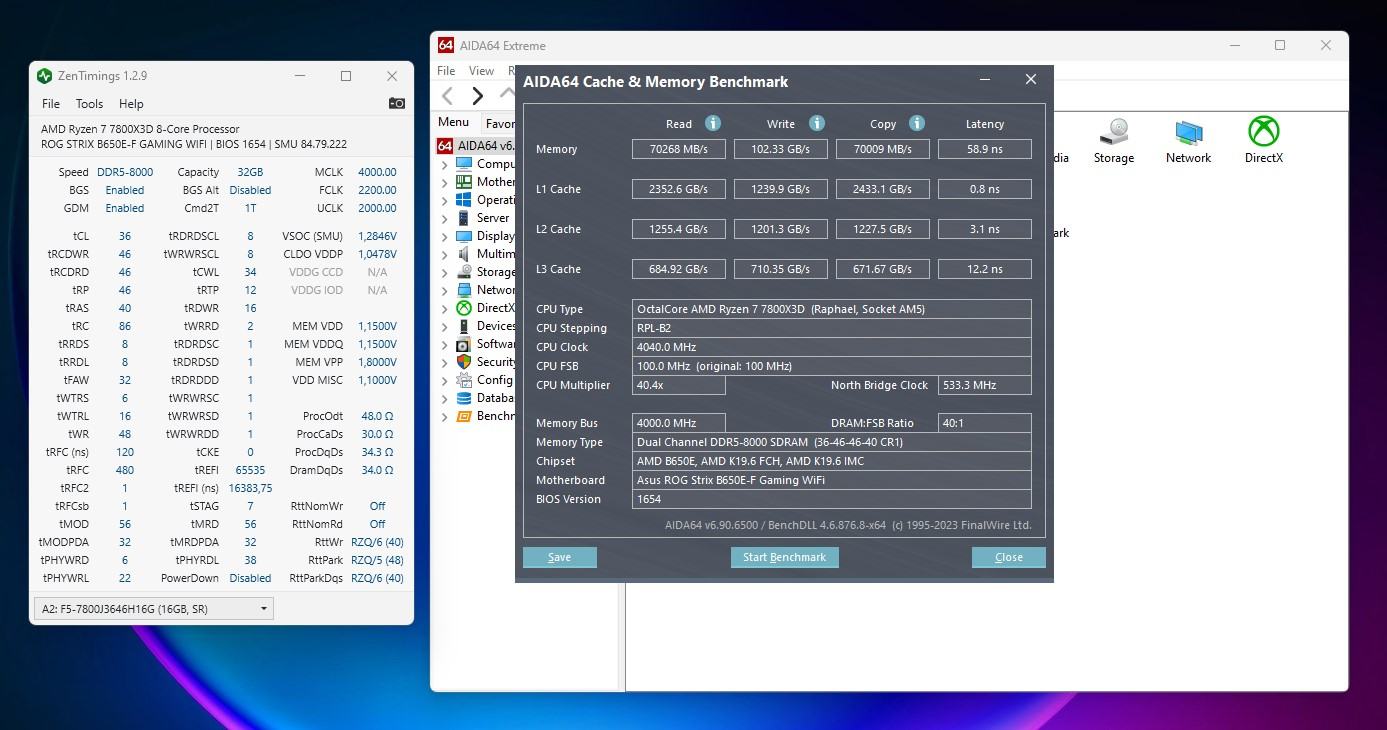Open ZenTimings File menu
This screenshot has width=1387, height=730.
[51, 103]
